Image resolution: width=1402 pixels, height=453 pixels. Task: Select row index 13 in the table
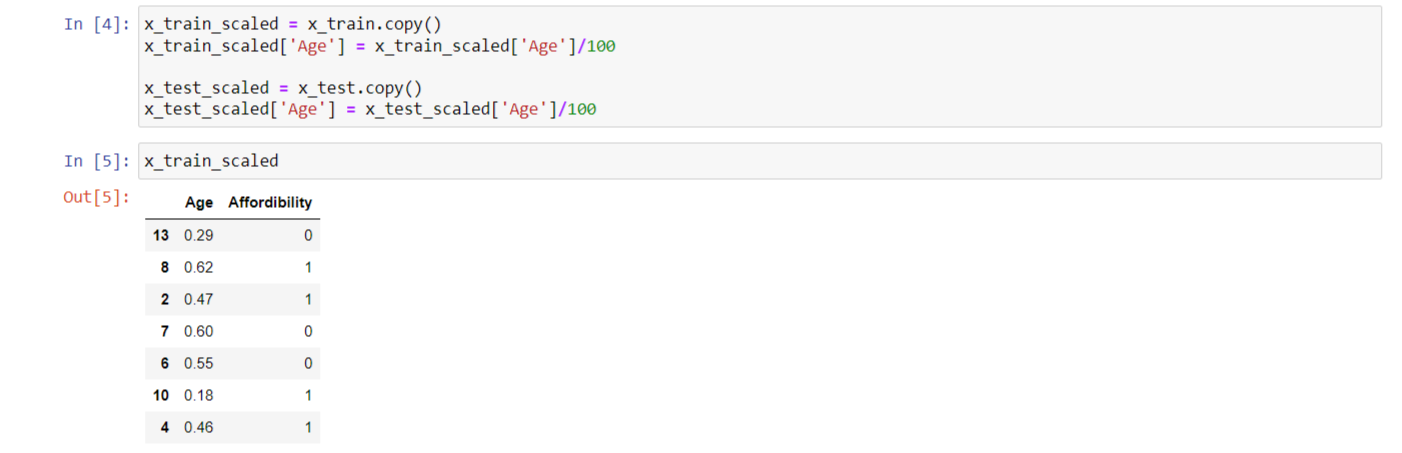(161, 235)
